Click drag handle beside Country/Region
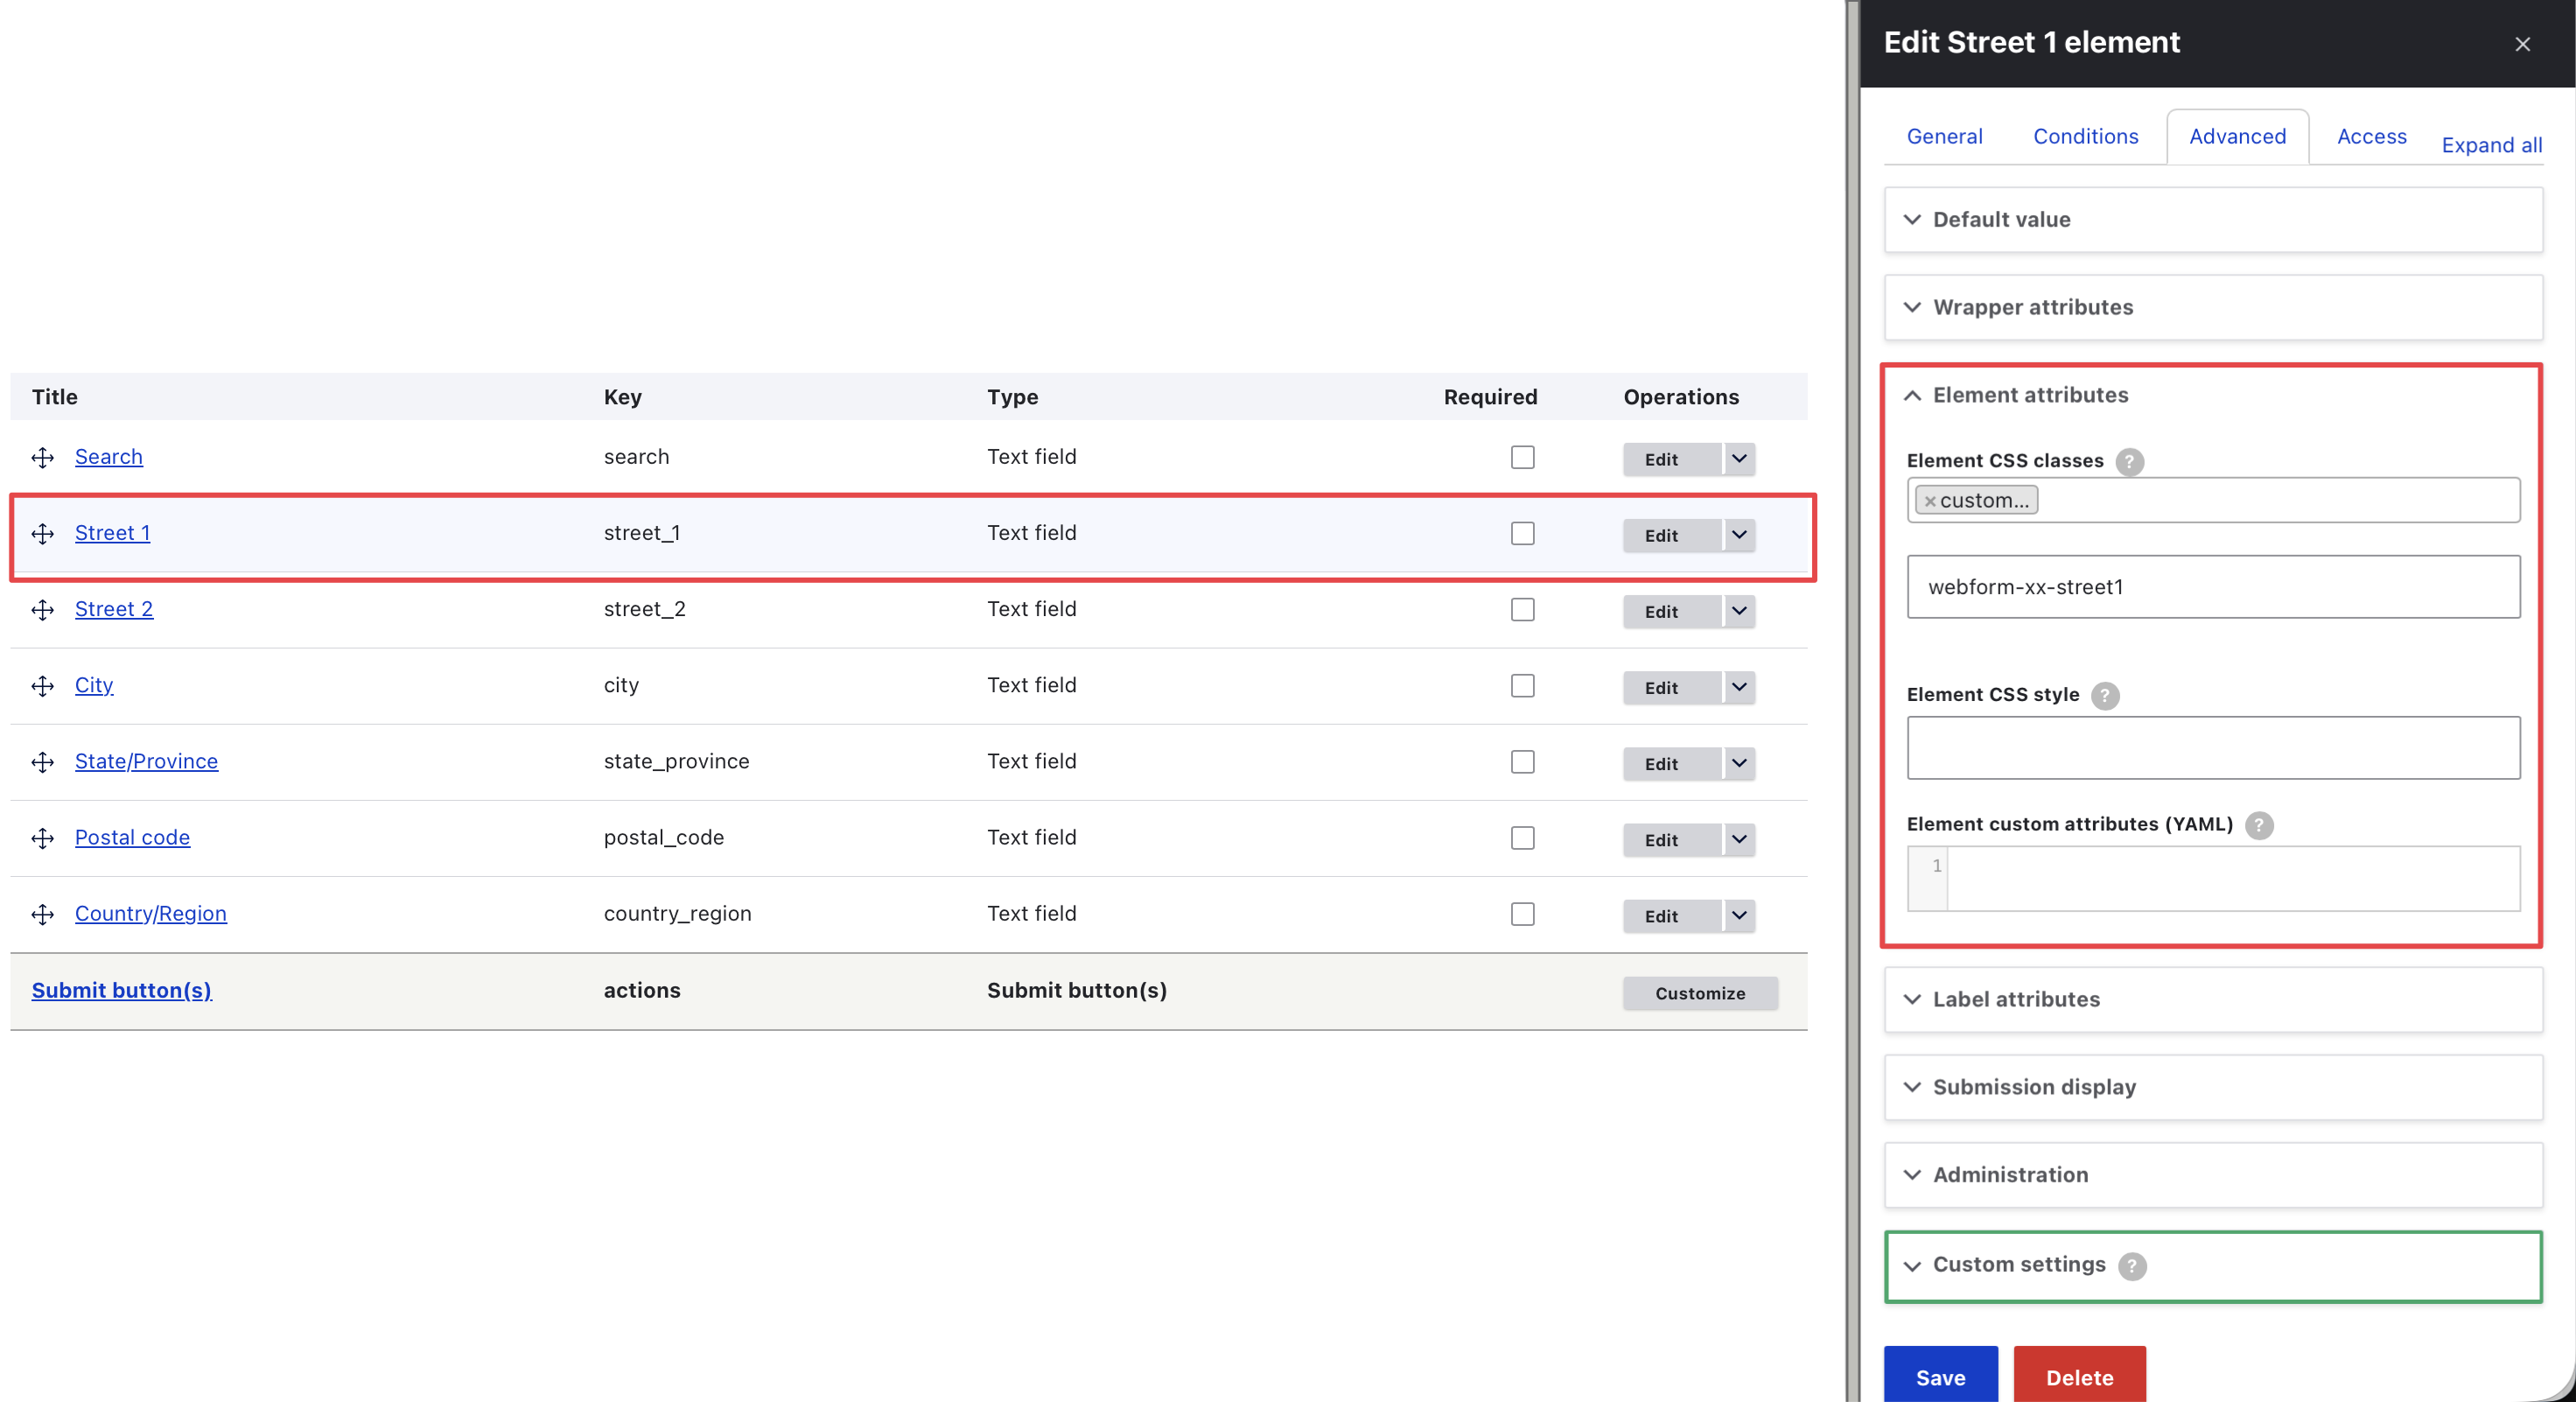Image resolution: width=2576 pixels, height=1402 pixels. pos(42,914)
